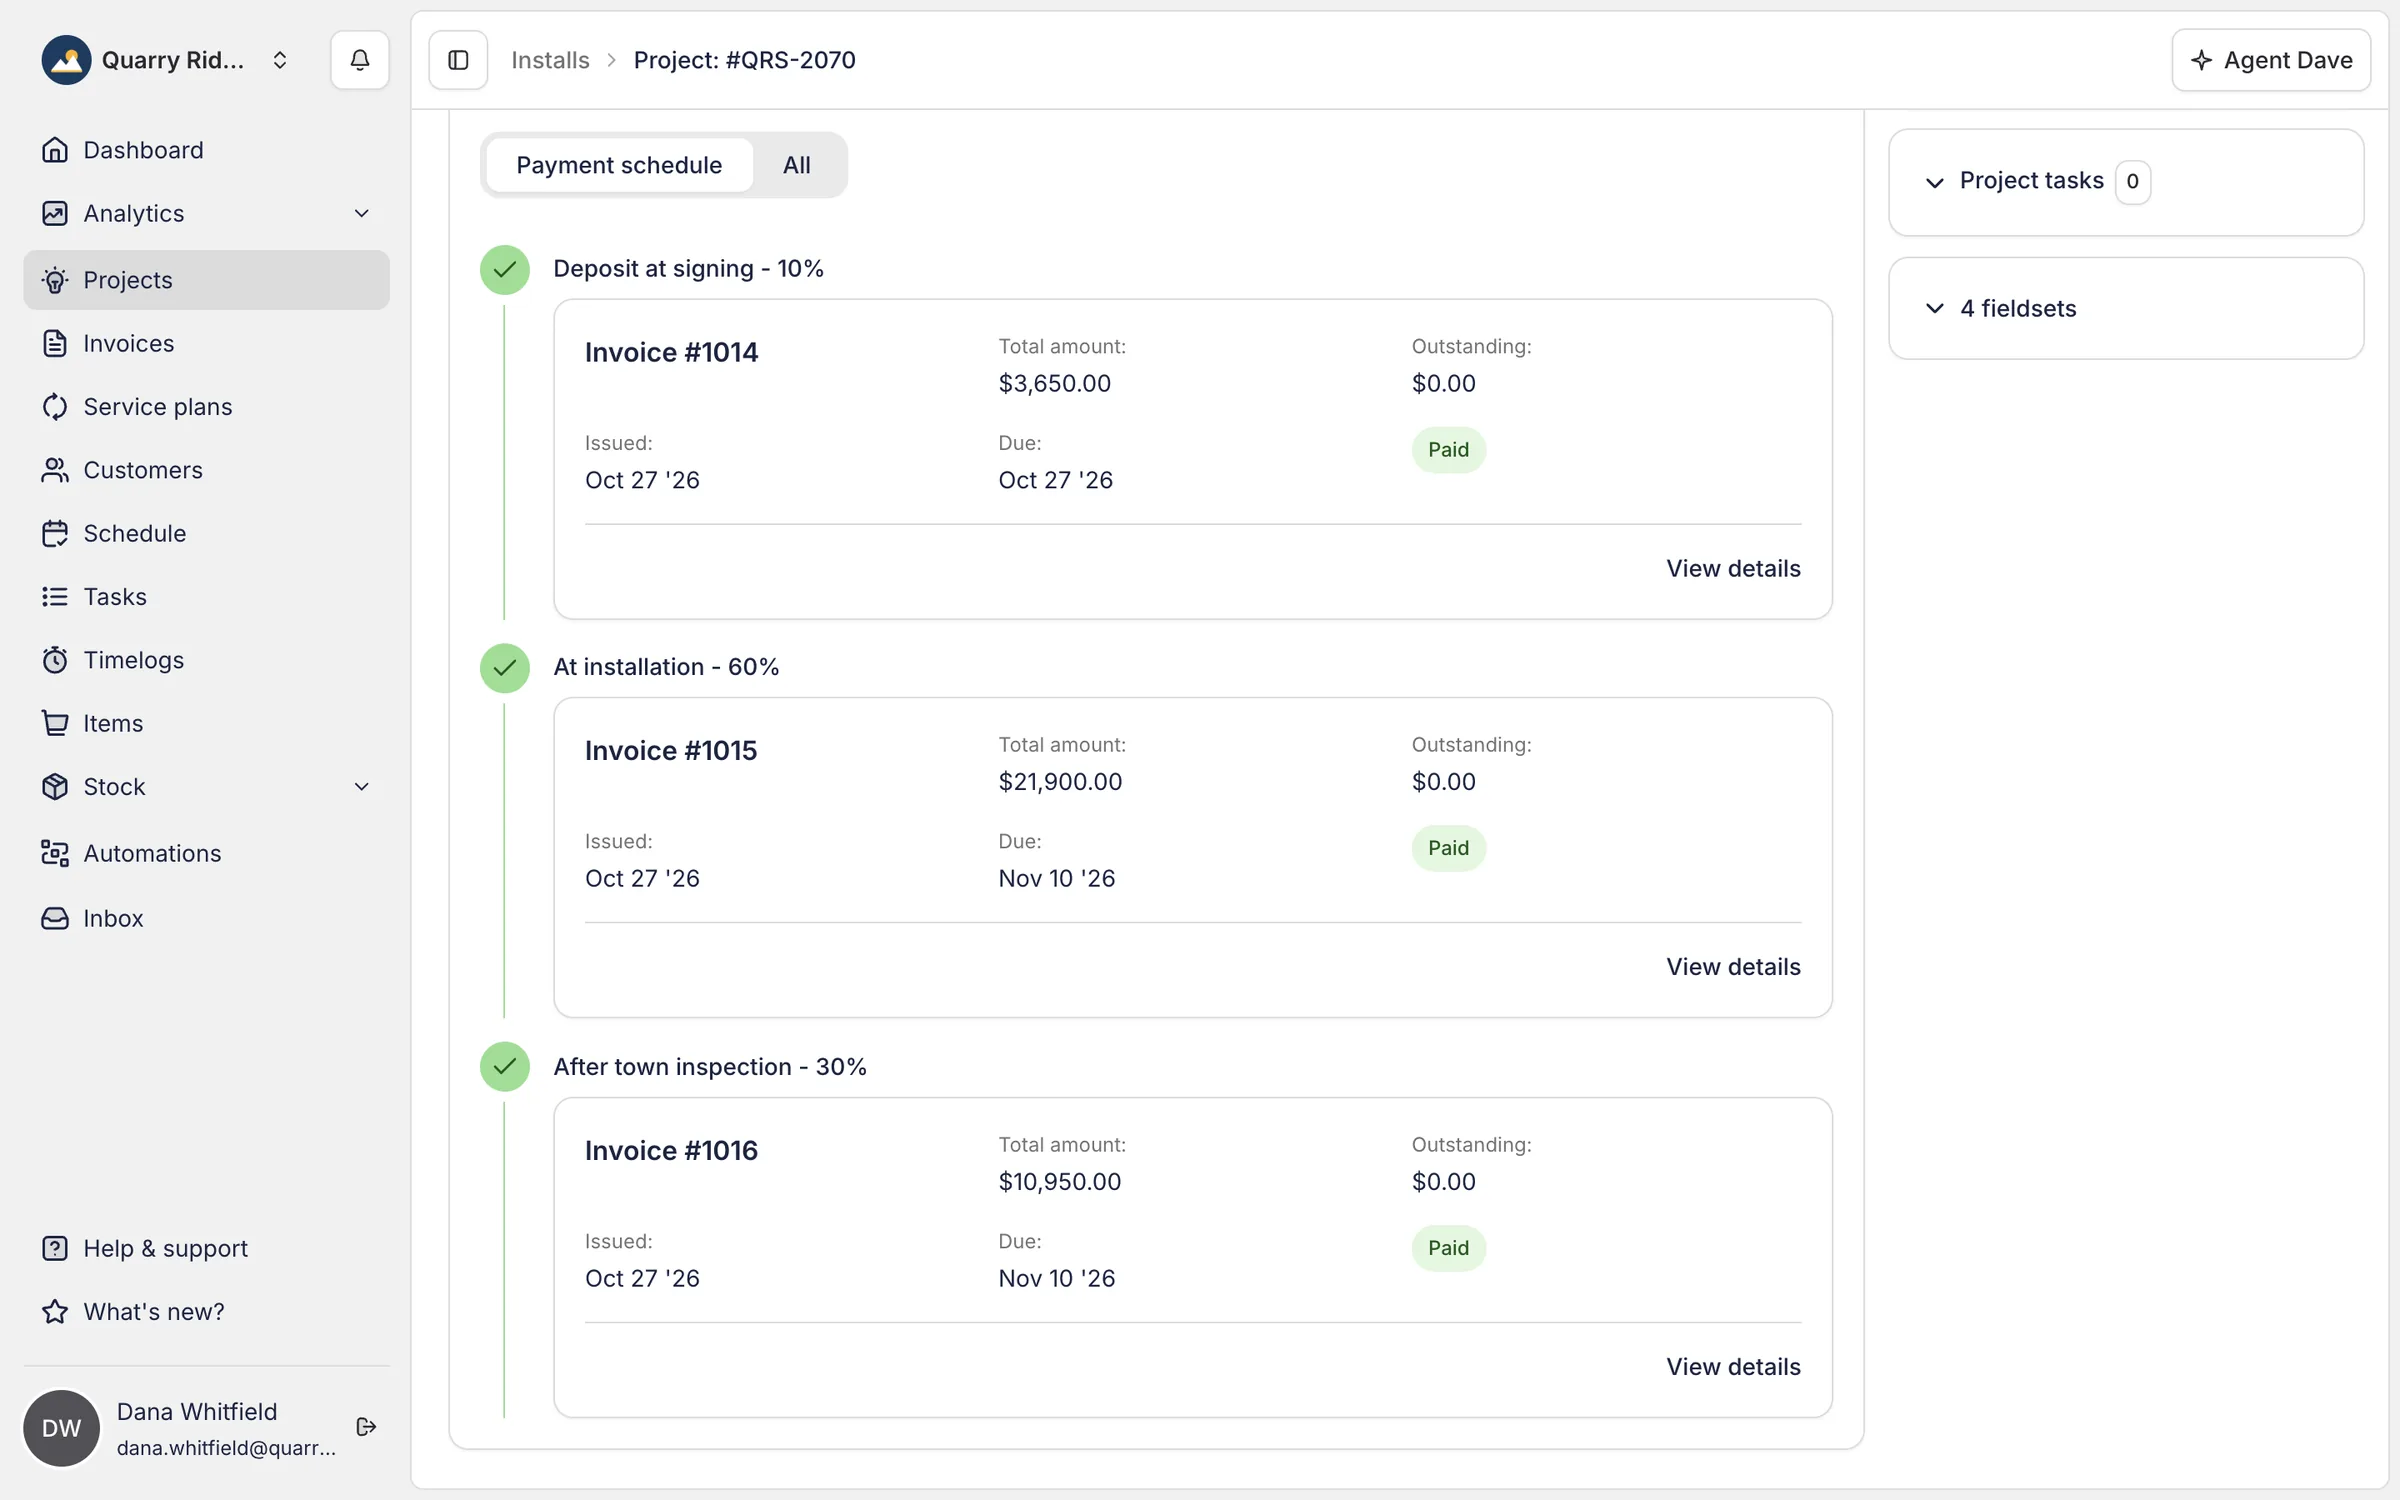Viewport: 2400px width, 1500px height.
Task: Toggle the sidebar panel button
Action: pyautogui.click(x=458, y=60)
